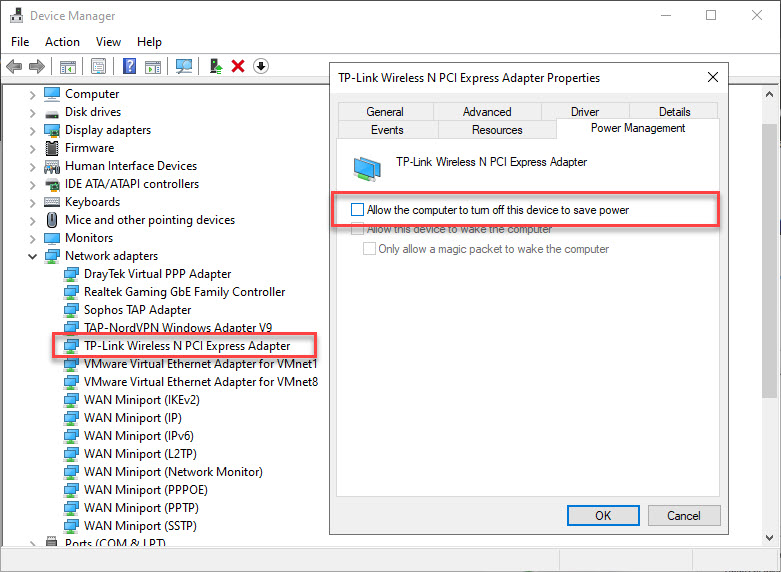The width and height of the screenshot is (781, 572).
Task: Click the adapter icon in the Properties dialog
Action: (367, 168)
